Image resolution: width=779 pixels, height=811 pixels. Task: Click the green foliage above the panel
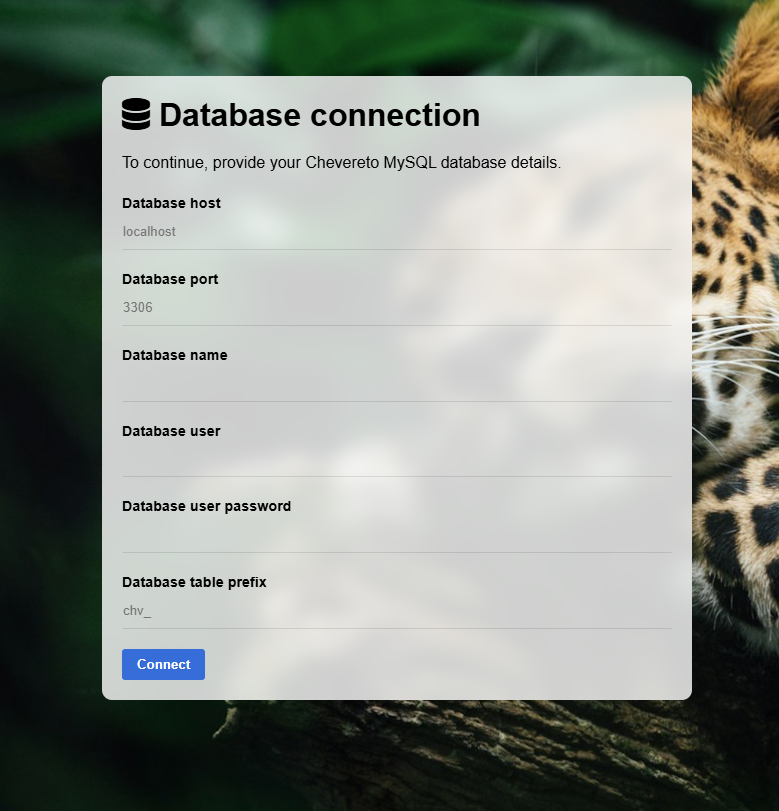(x=350, y=35)
